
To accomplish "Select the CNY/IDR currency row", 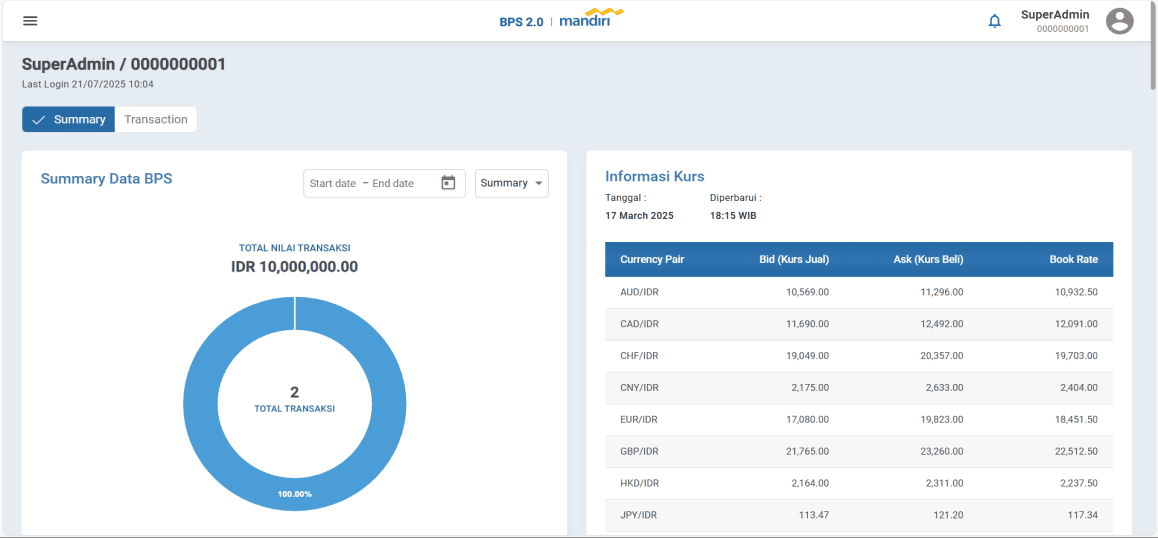I will point(859,387).
